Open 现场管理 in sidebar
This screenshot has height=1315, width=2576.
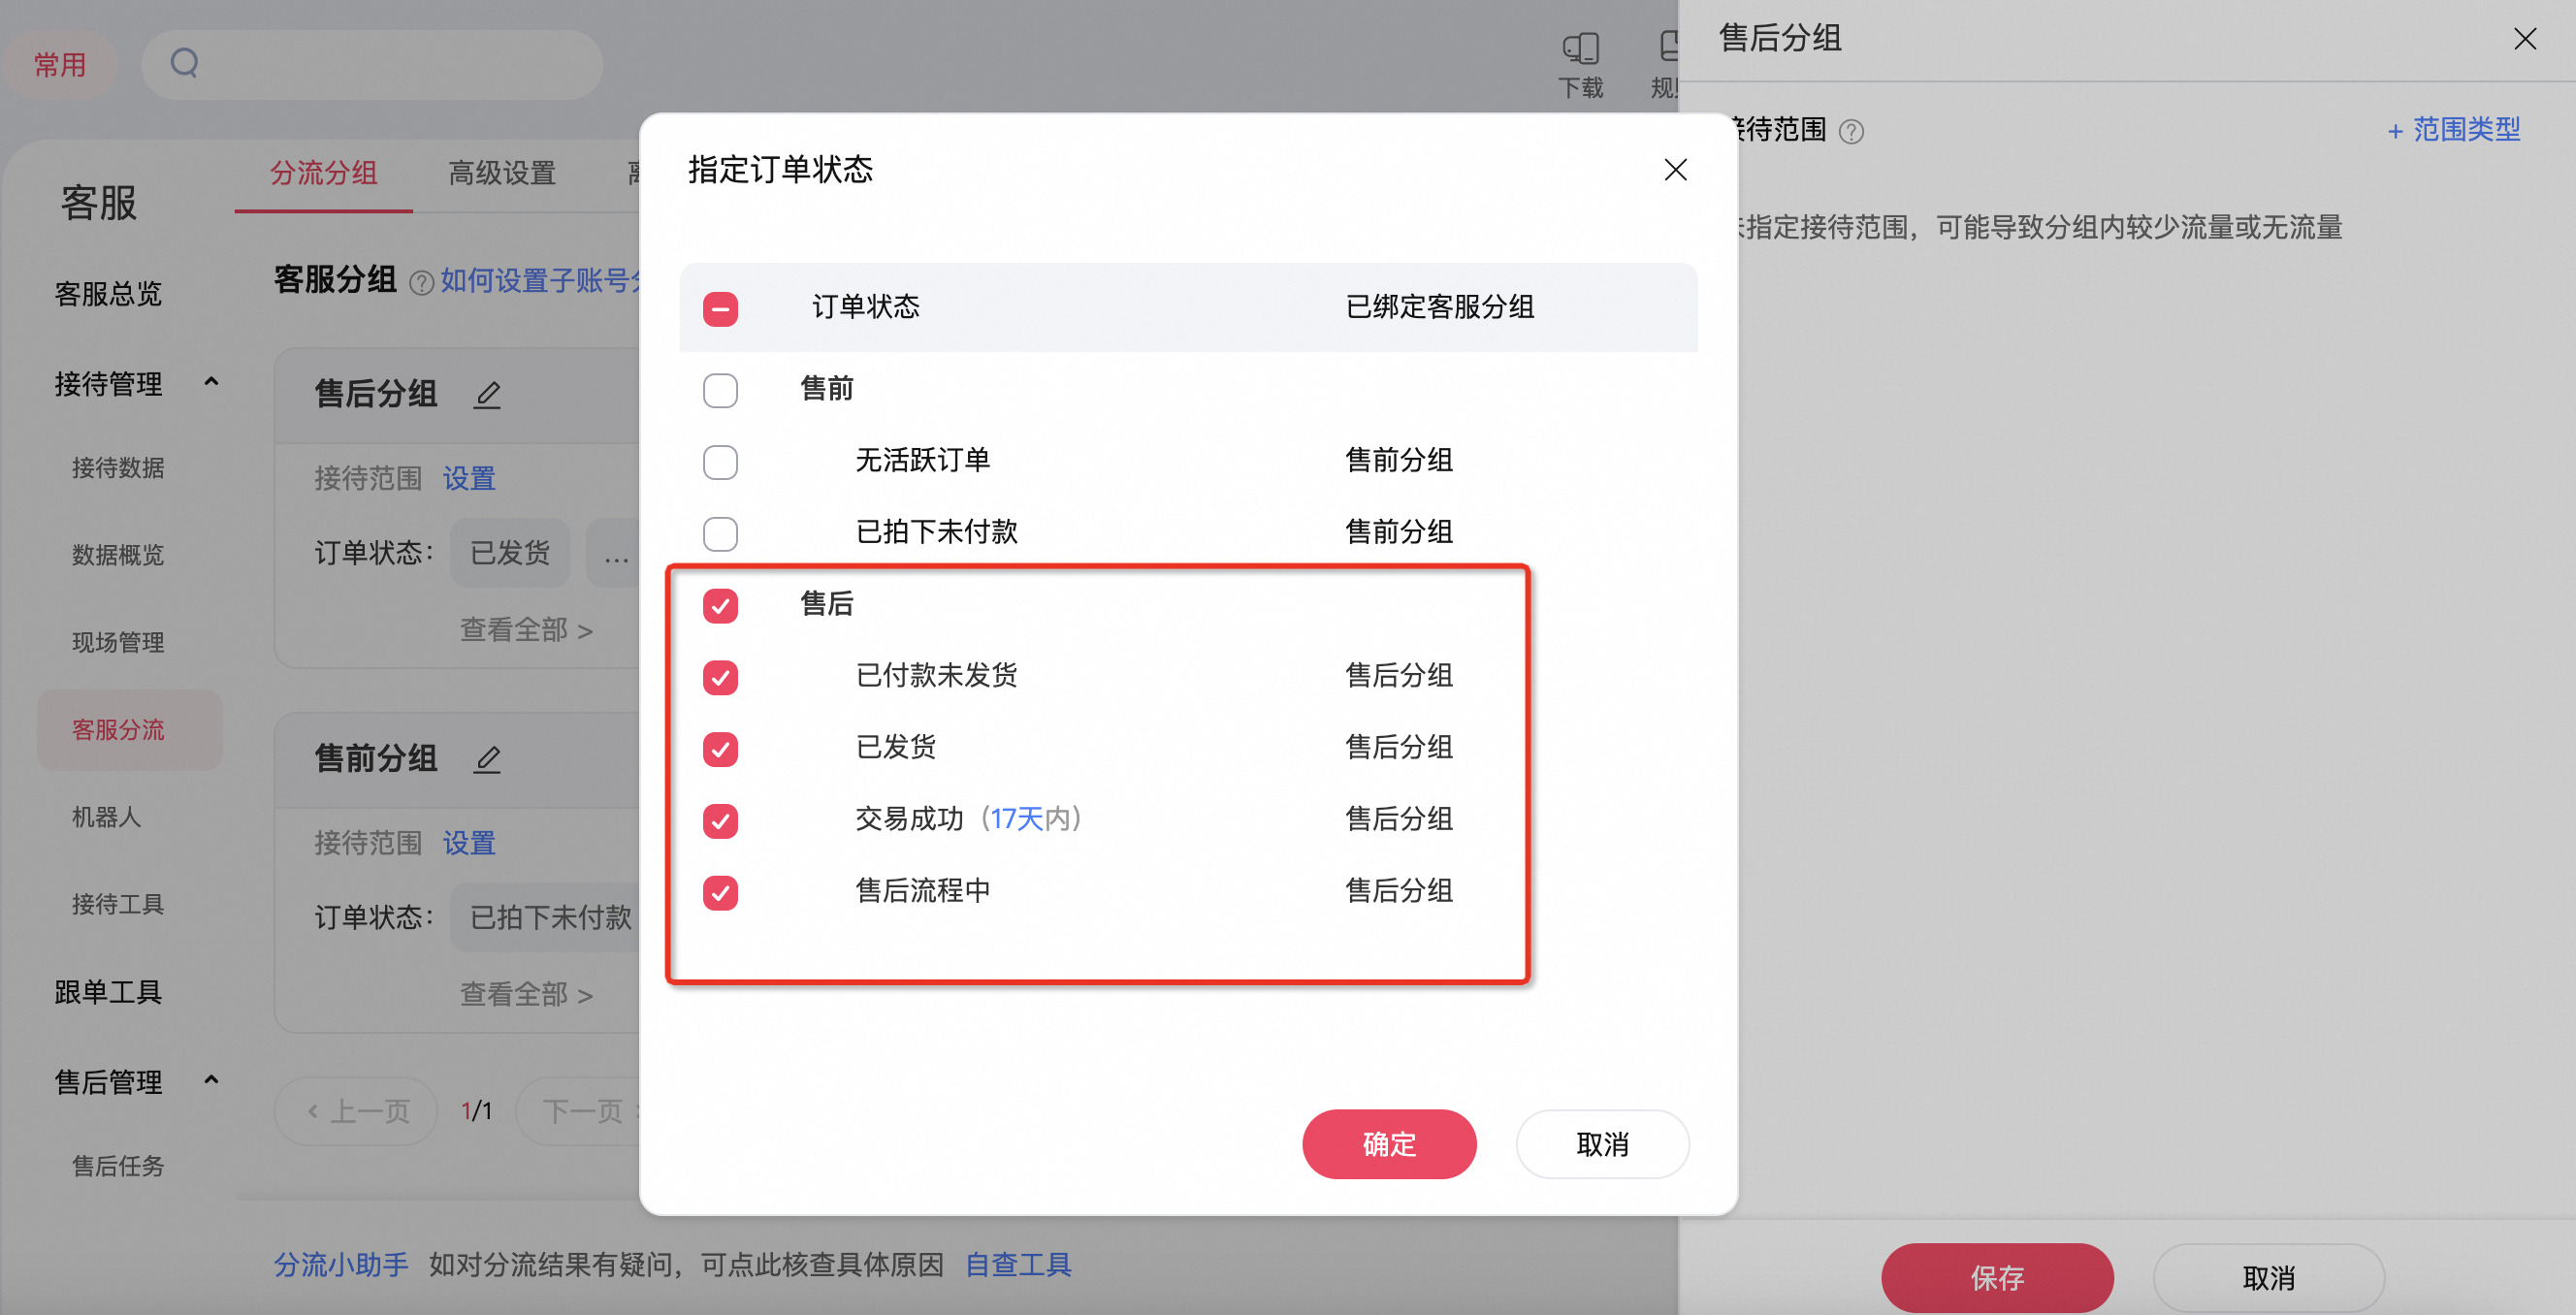(118, 642)
